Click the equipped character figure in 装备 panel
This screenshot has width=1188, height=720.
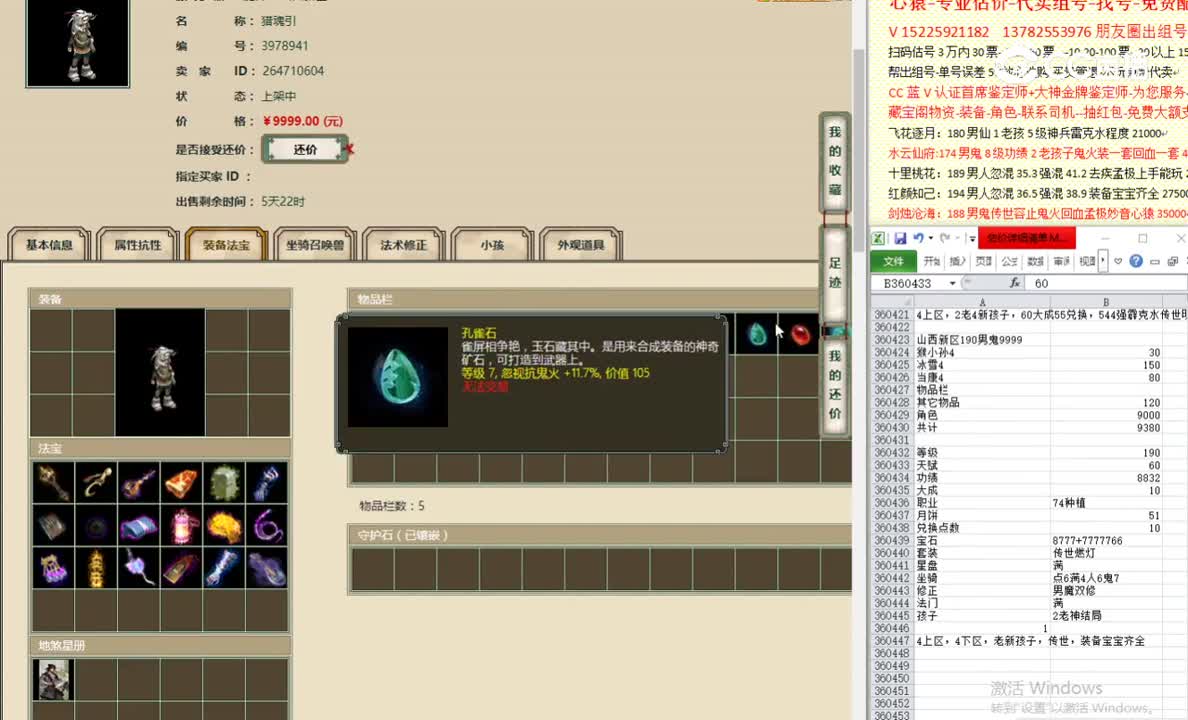pyautogui.click(x=160, y=372)
